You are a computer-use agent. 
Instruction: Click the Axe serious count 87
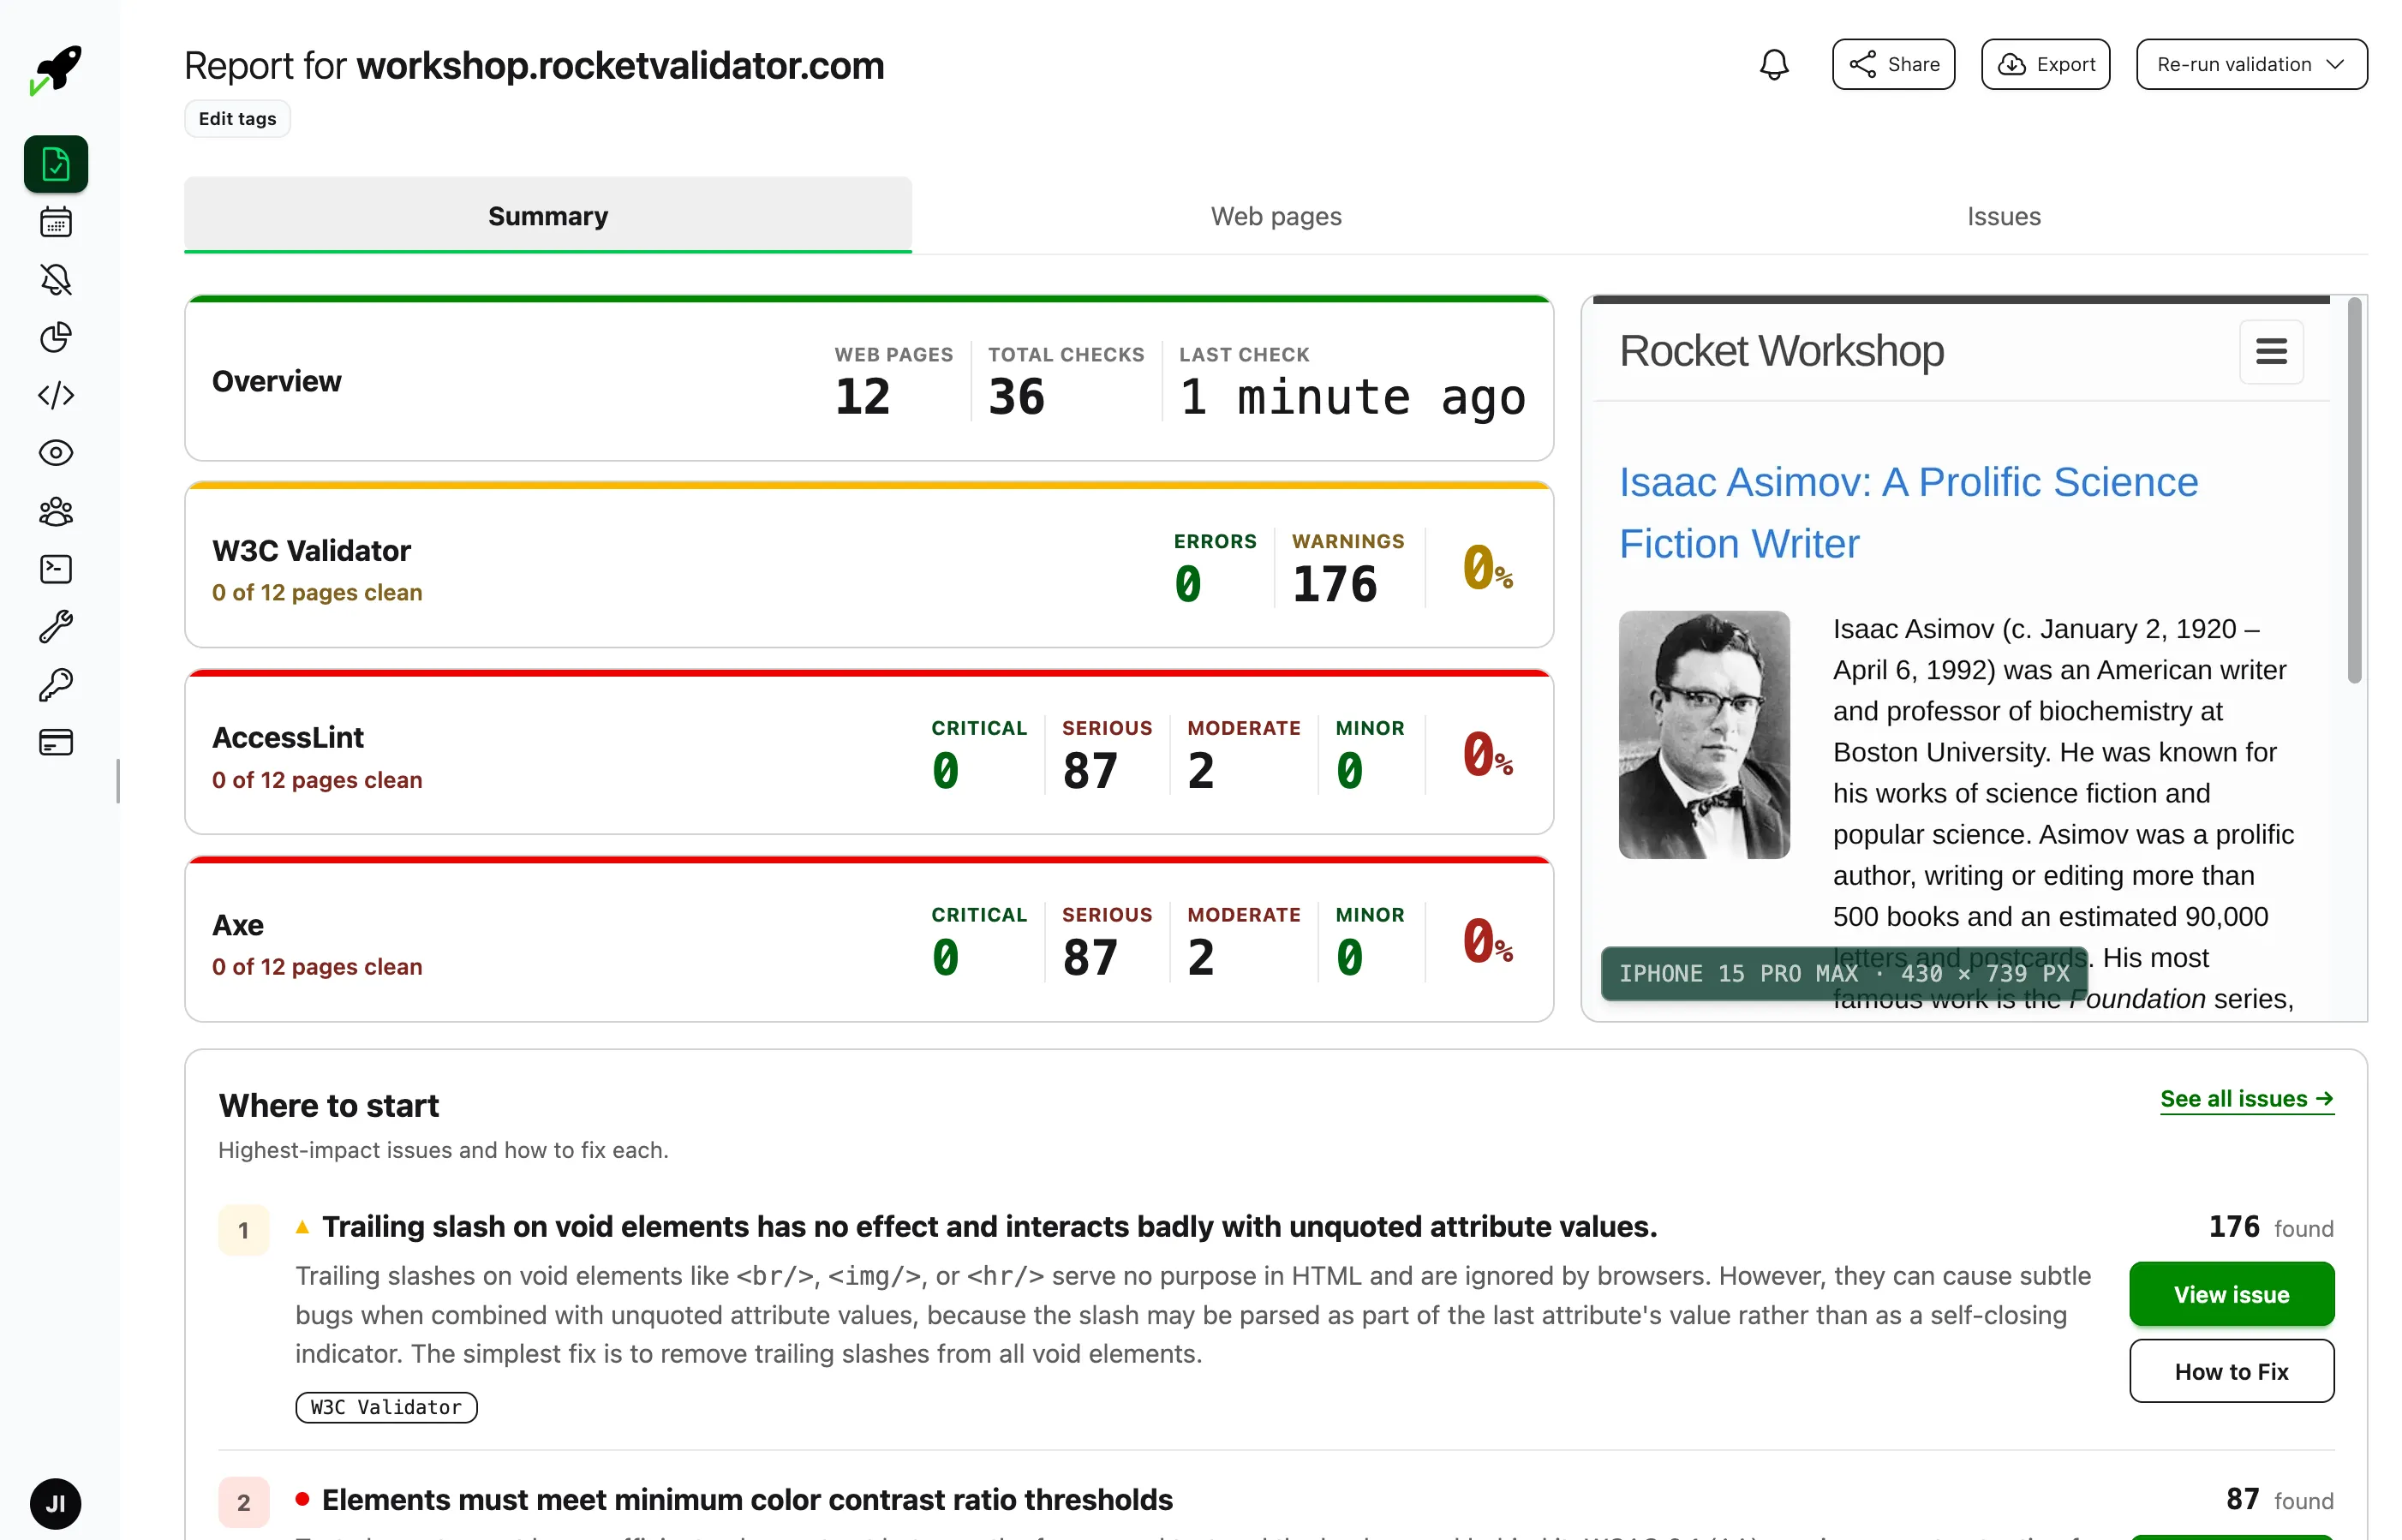1090,958
